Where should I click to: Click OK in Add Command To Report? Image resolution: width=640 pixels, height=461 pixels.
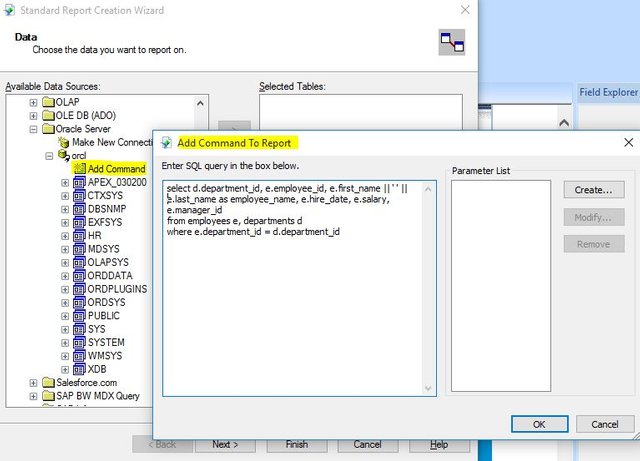pyautogui.click(x=539, y=424)
